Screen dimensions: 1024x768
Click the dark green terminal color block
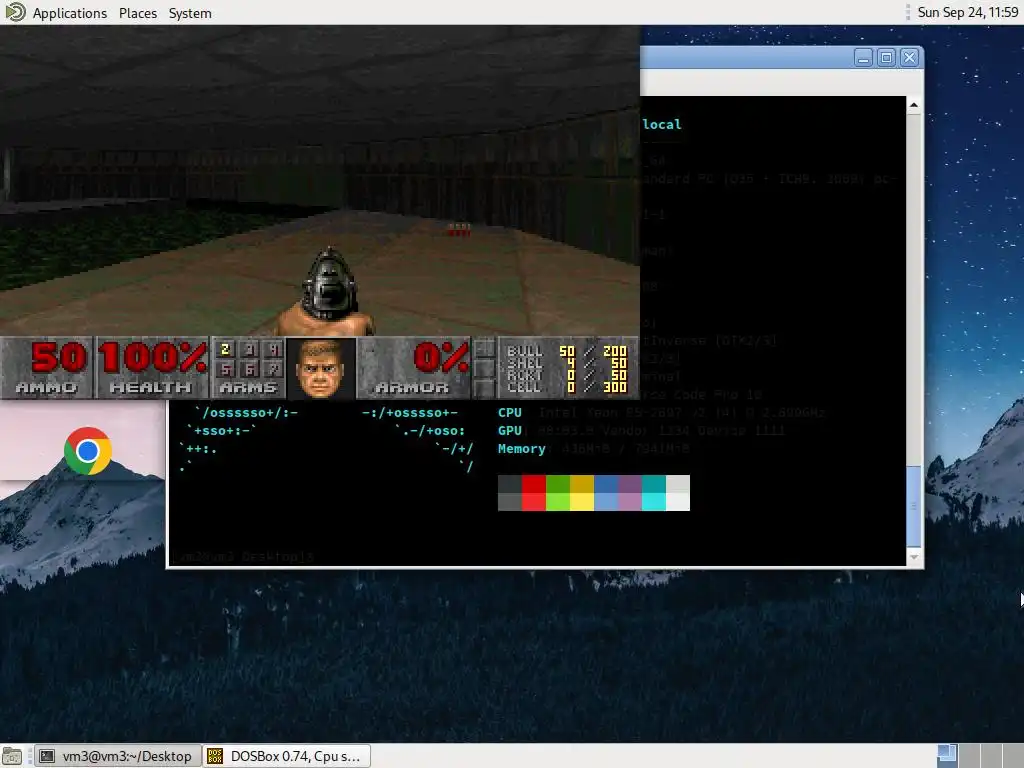point(558,484)
